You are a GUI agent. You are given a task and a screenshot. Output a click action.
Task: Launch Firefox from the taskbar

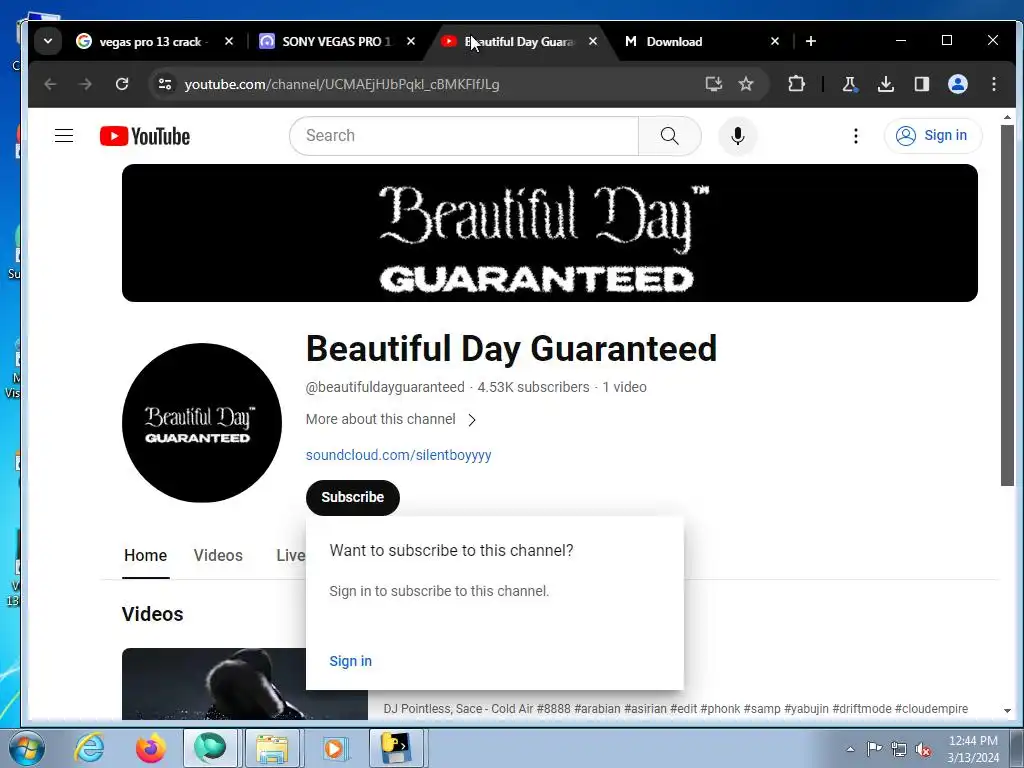[150, 748]
